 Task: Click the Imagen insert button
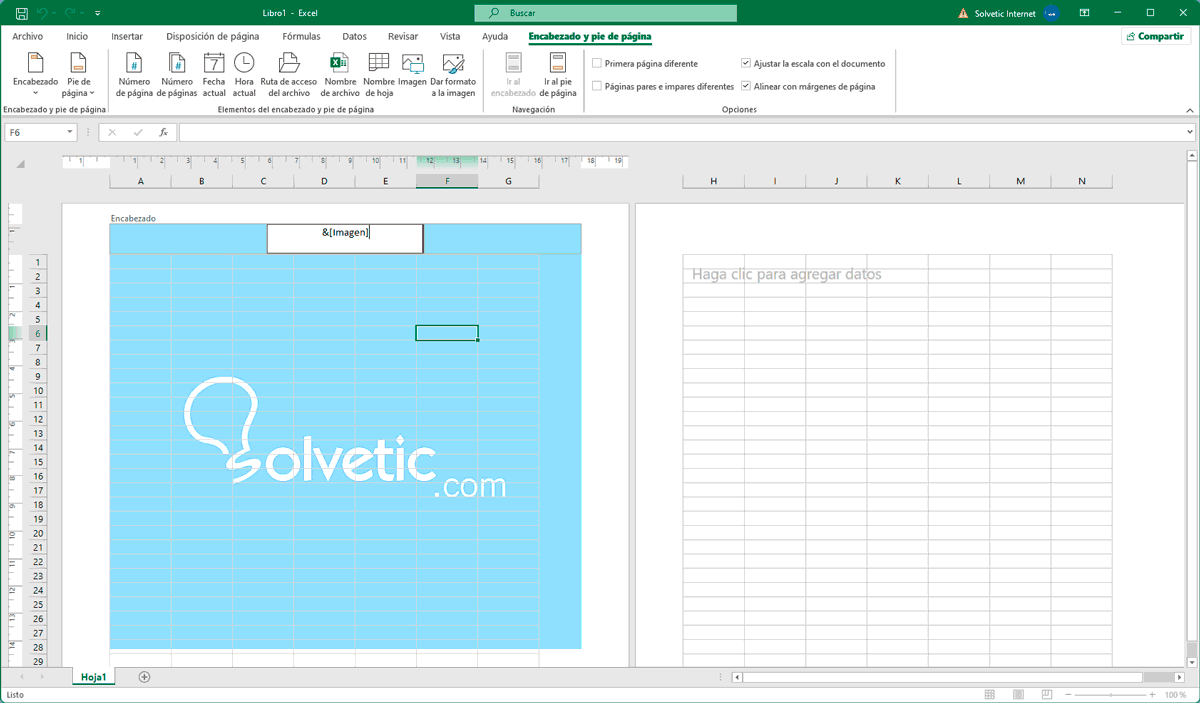pos(412,70)
